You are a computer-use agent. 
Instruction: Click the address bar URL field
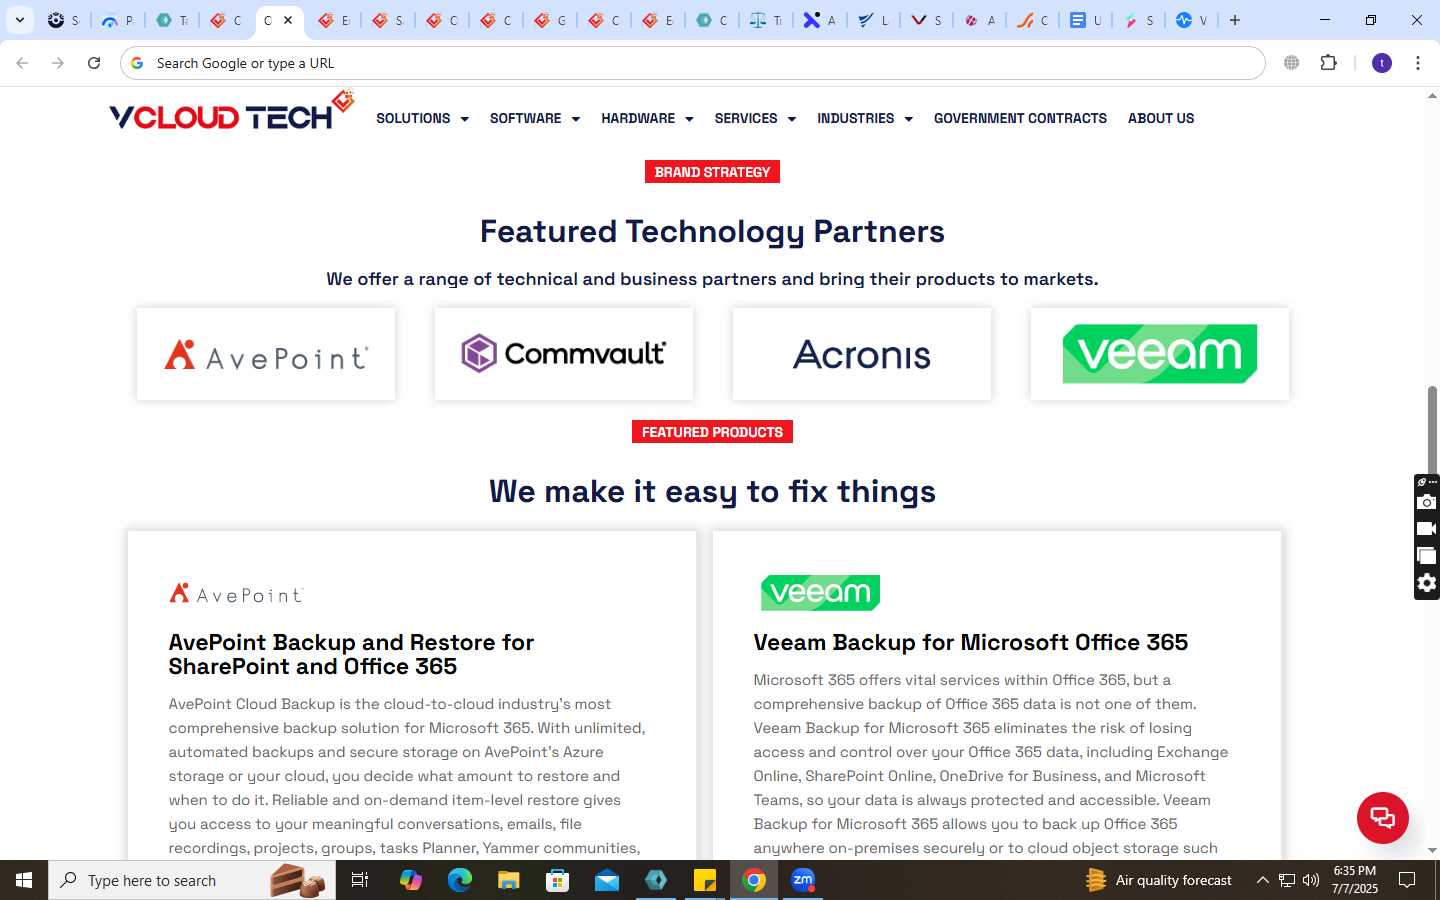[692, 63]
